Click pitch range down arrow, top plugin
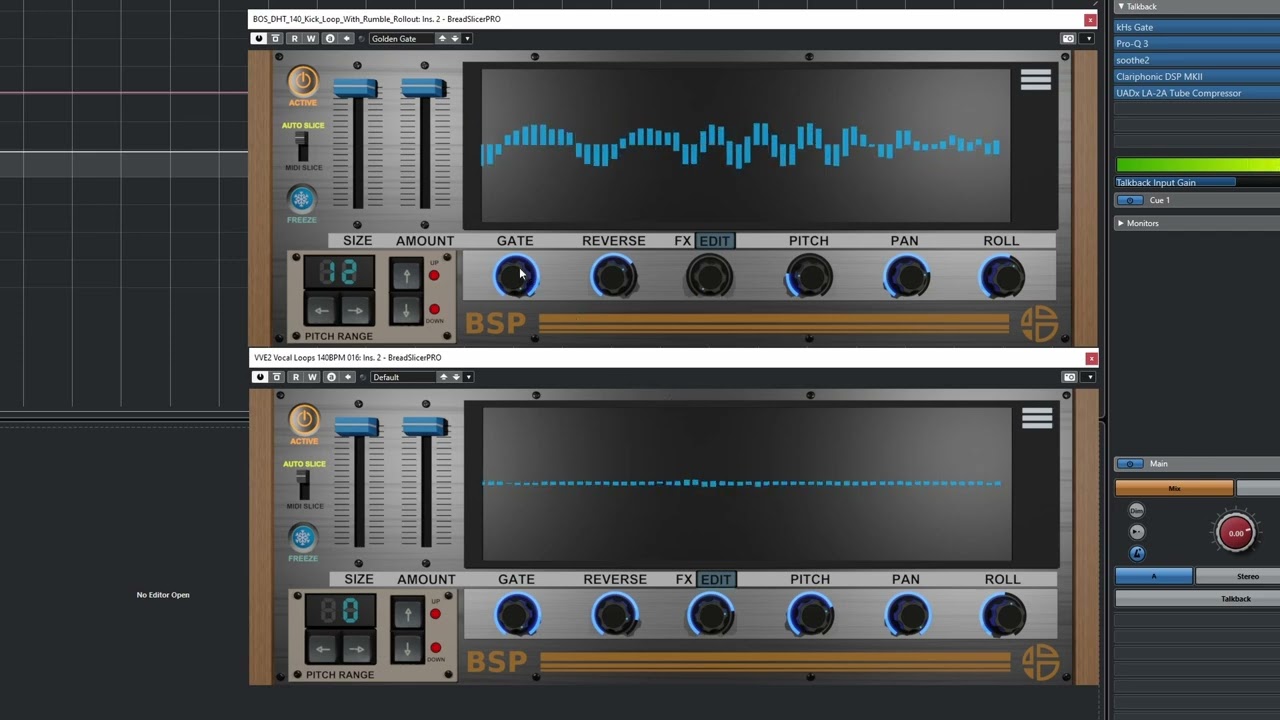Image resolution: width=1280 pixels, height=720 pixels. point(406,311)
